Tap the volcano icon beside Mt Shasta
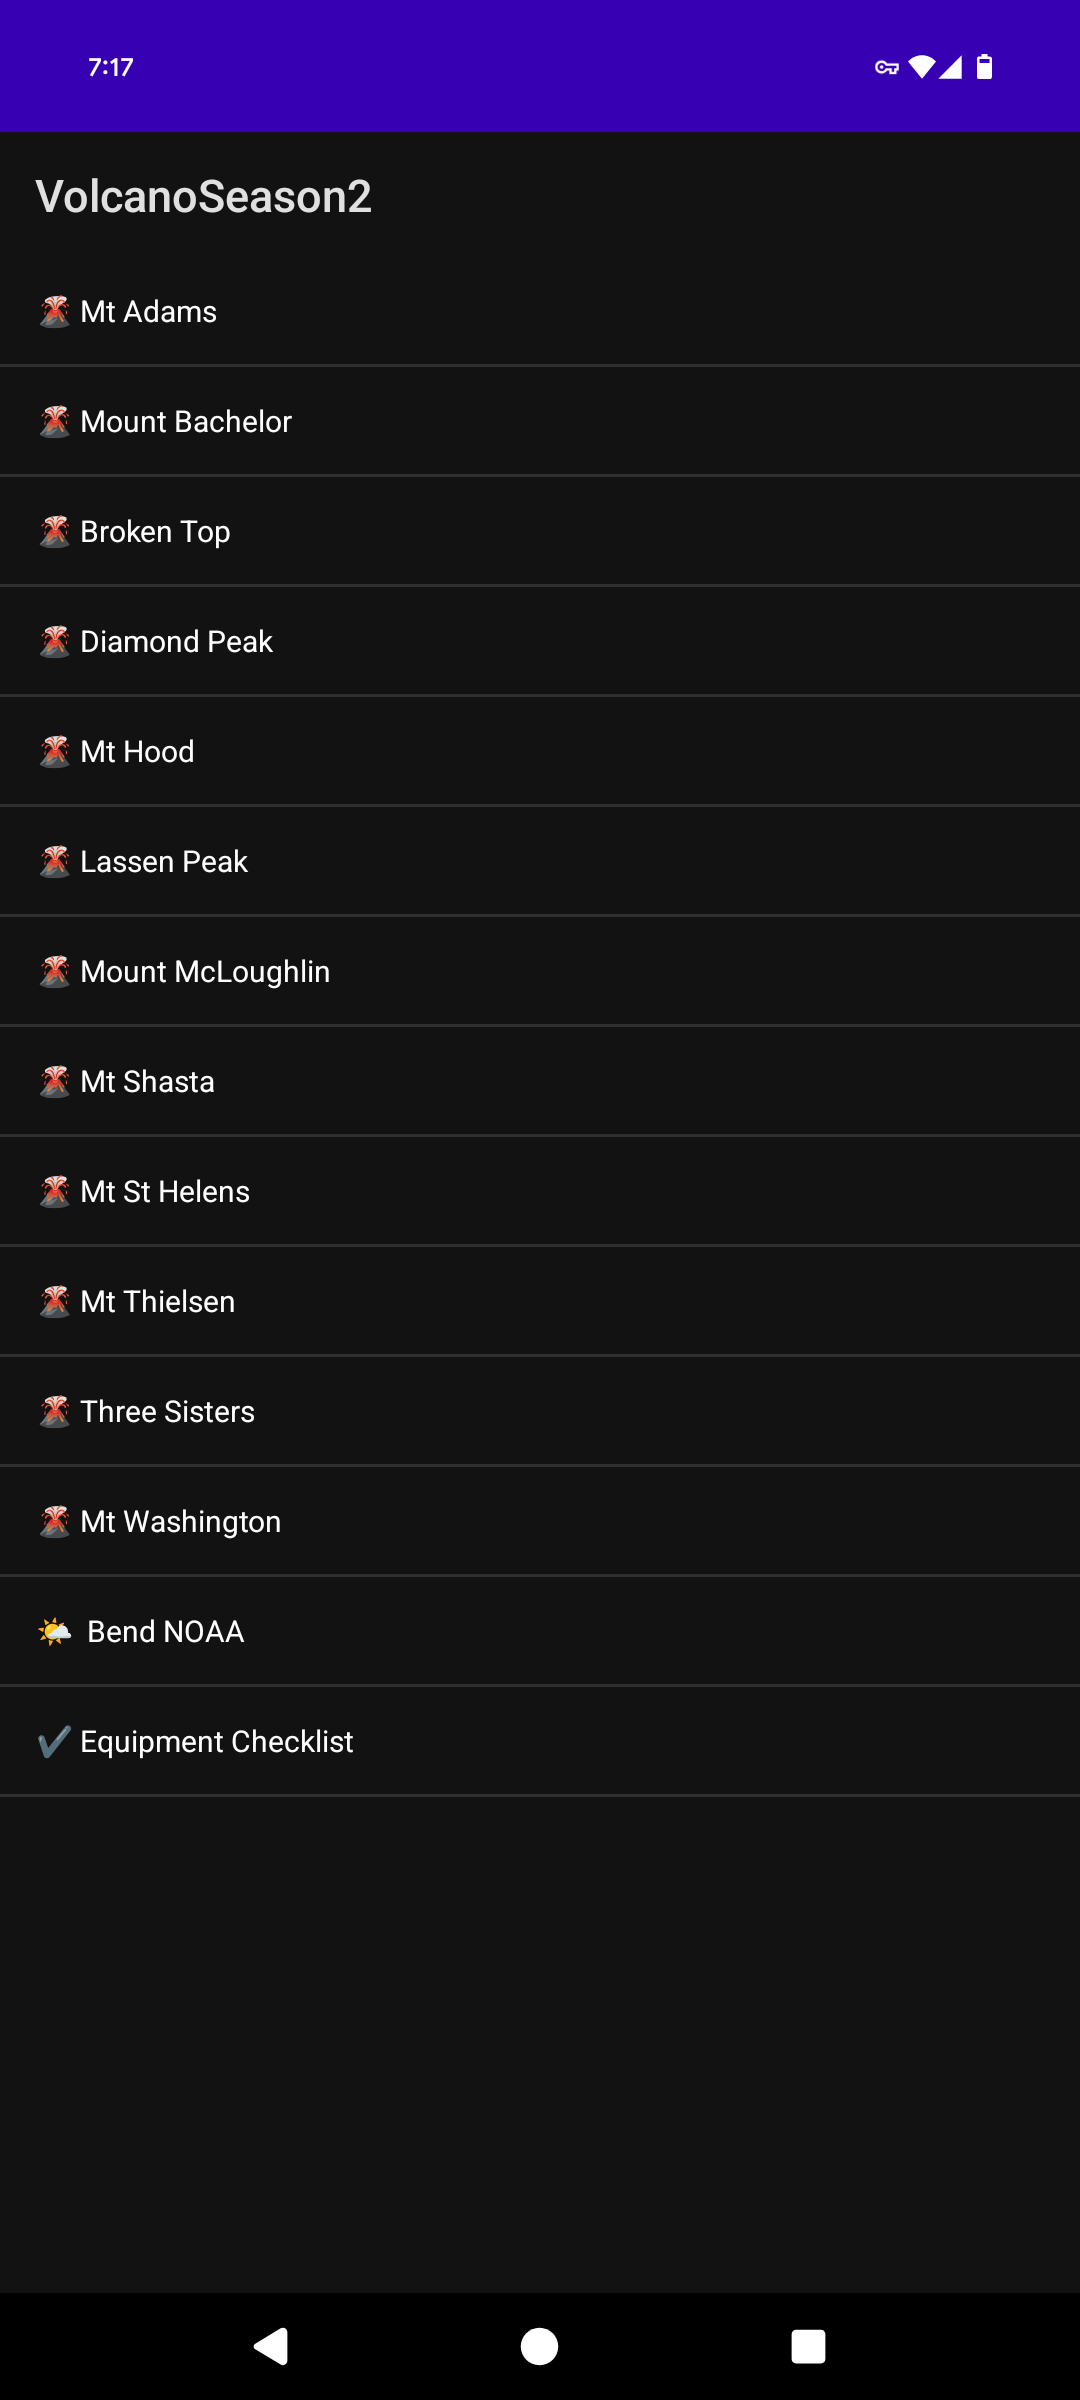The height and width of the screenshot is (2400, 1080). click(x=55, y=1082)
